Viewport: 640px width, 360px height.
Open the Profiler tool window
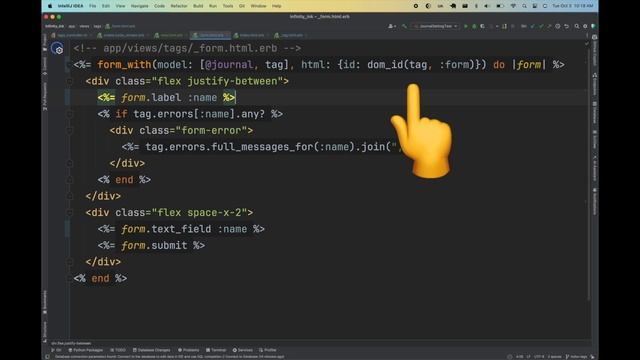pyautogui.click(x=268, y=350)
